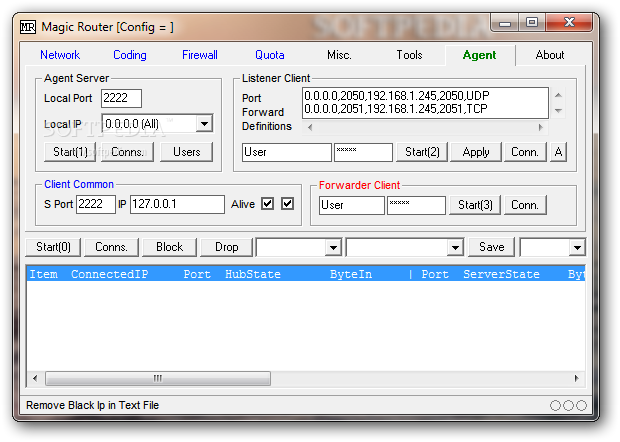Image resolution: width=620 pixels, height=442 pixels.
Task: Click third status circle indicator
Action: (x=581, y=405)
